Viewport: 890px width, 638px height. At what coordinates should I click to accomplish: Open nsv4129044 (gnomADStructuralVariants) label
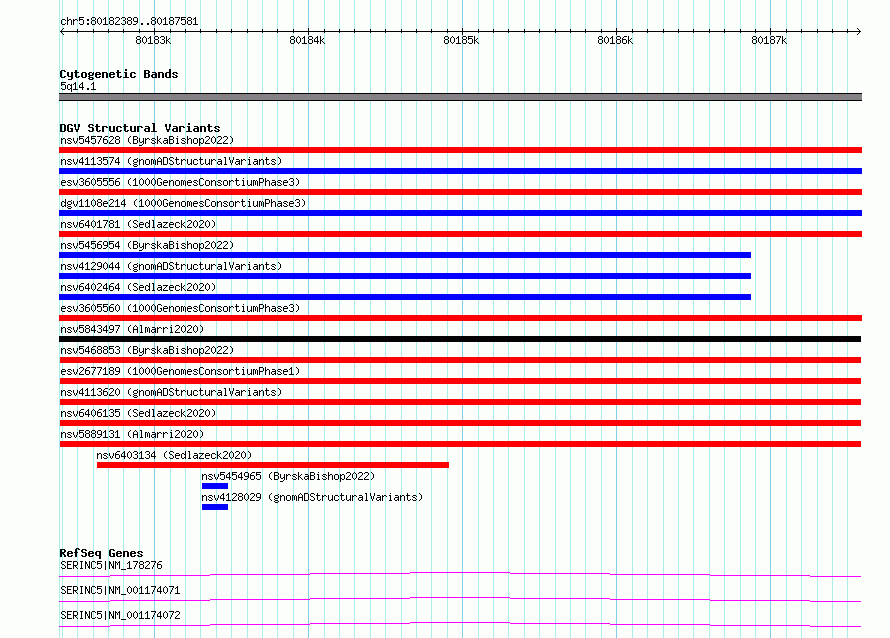point(171,266)
